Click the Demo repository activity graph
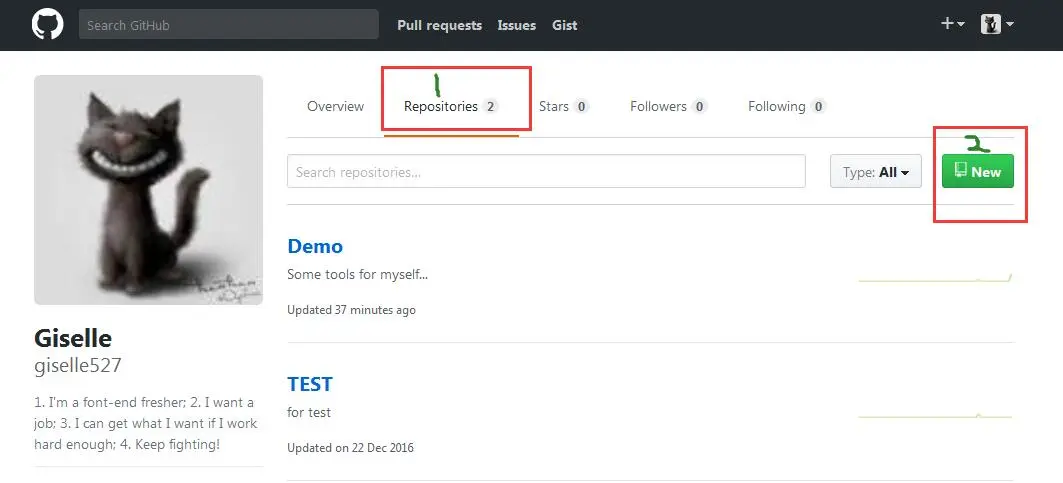The width and height of the screenshot is (1063, 483). (936, 277)
